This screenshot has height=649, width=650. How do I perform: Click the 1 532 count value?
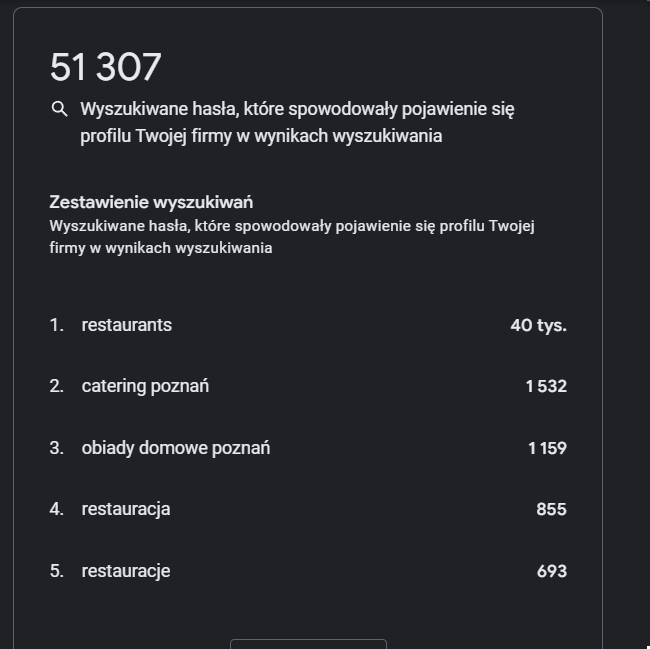point(546,386)
